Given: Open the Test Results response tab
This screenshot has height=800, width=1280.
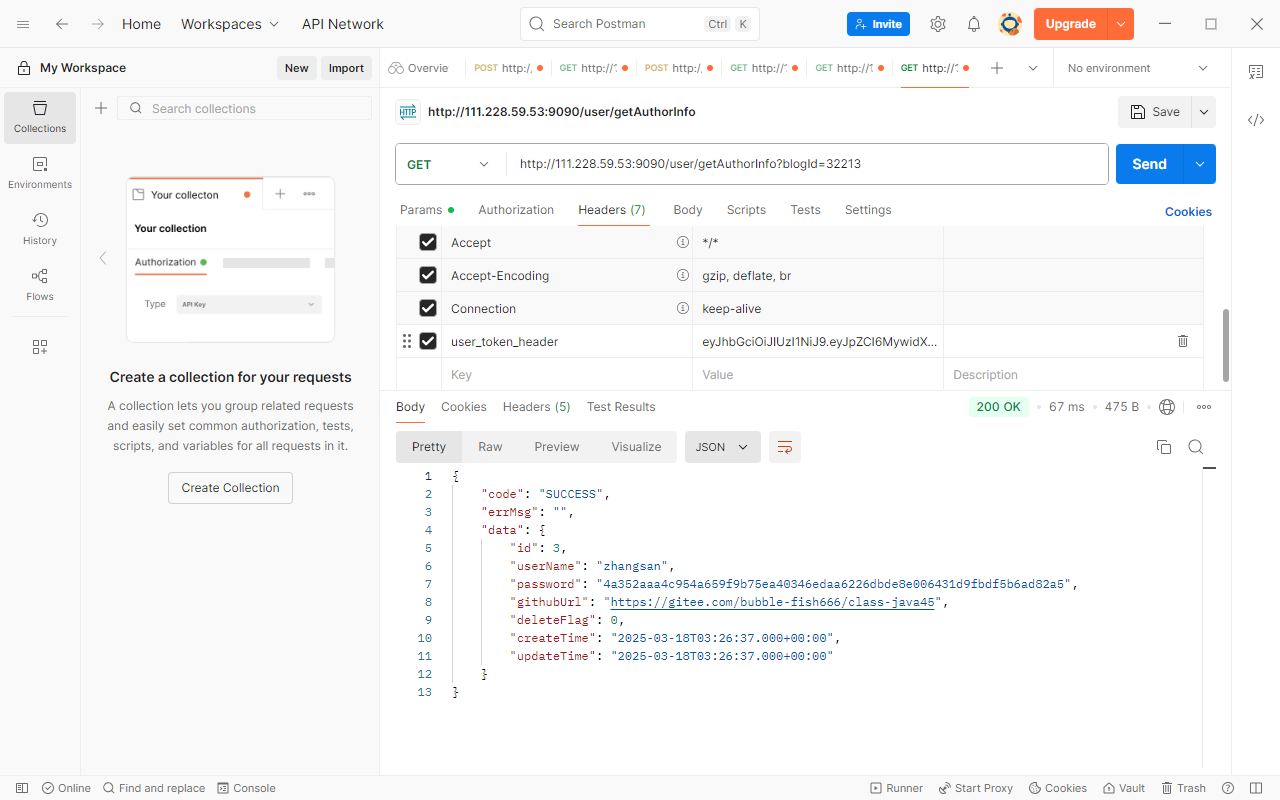Looking at the screenshot, I should point(621,407).
